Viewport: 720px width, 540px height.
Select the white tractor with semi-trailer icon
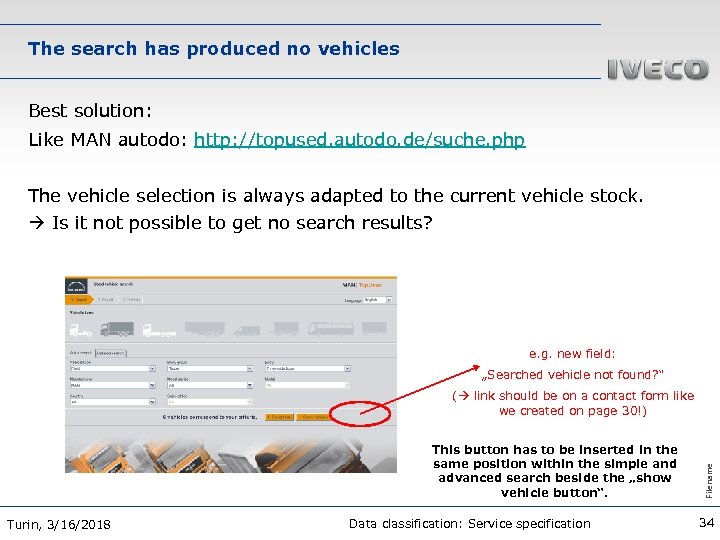click(159, 331)
